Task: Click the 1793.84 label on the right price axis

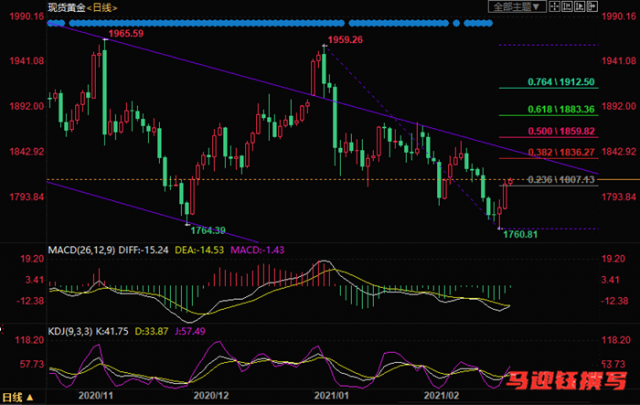Action: tap(619, 197)
